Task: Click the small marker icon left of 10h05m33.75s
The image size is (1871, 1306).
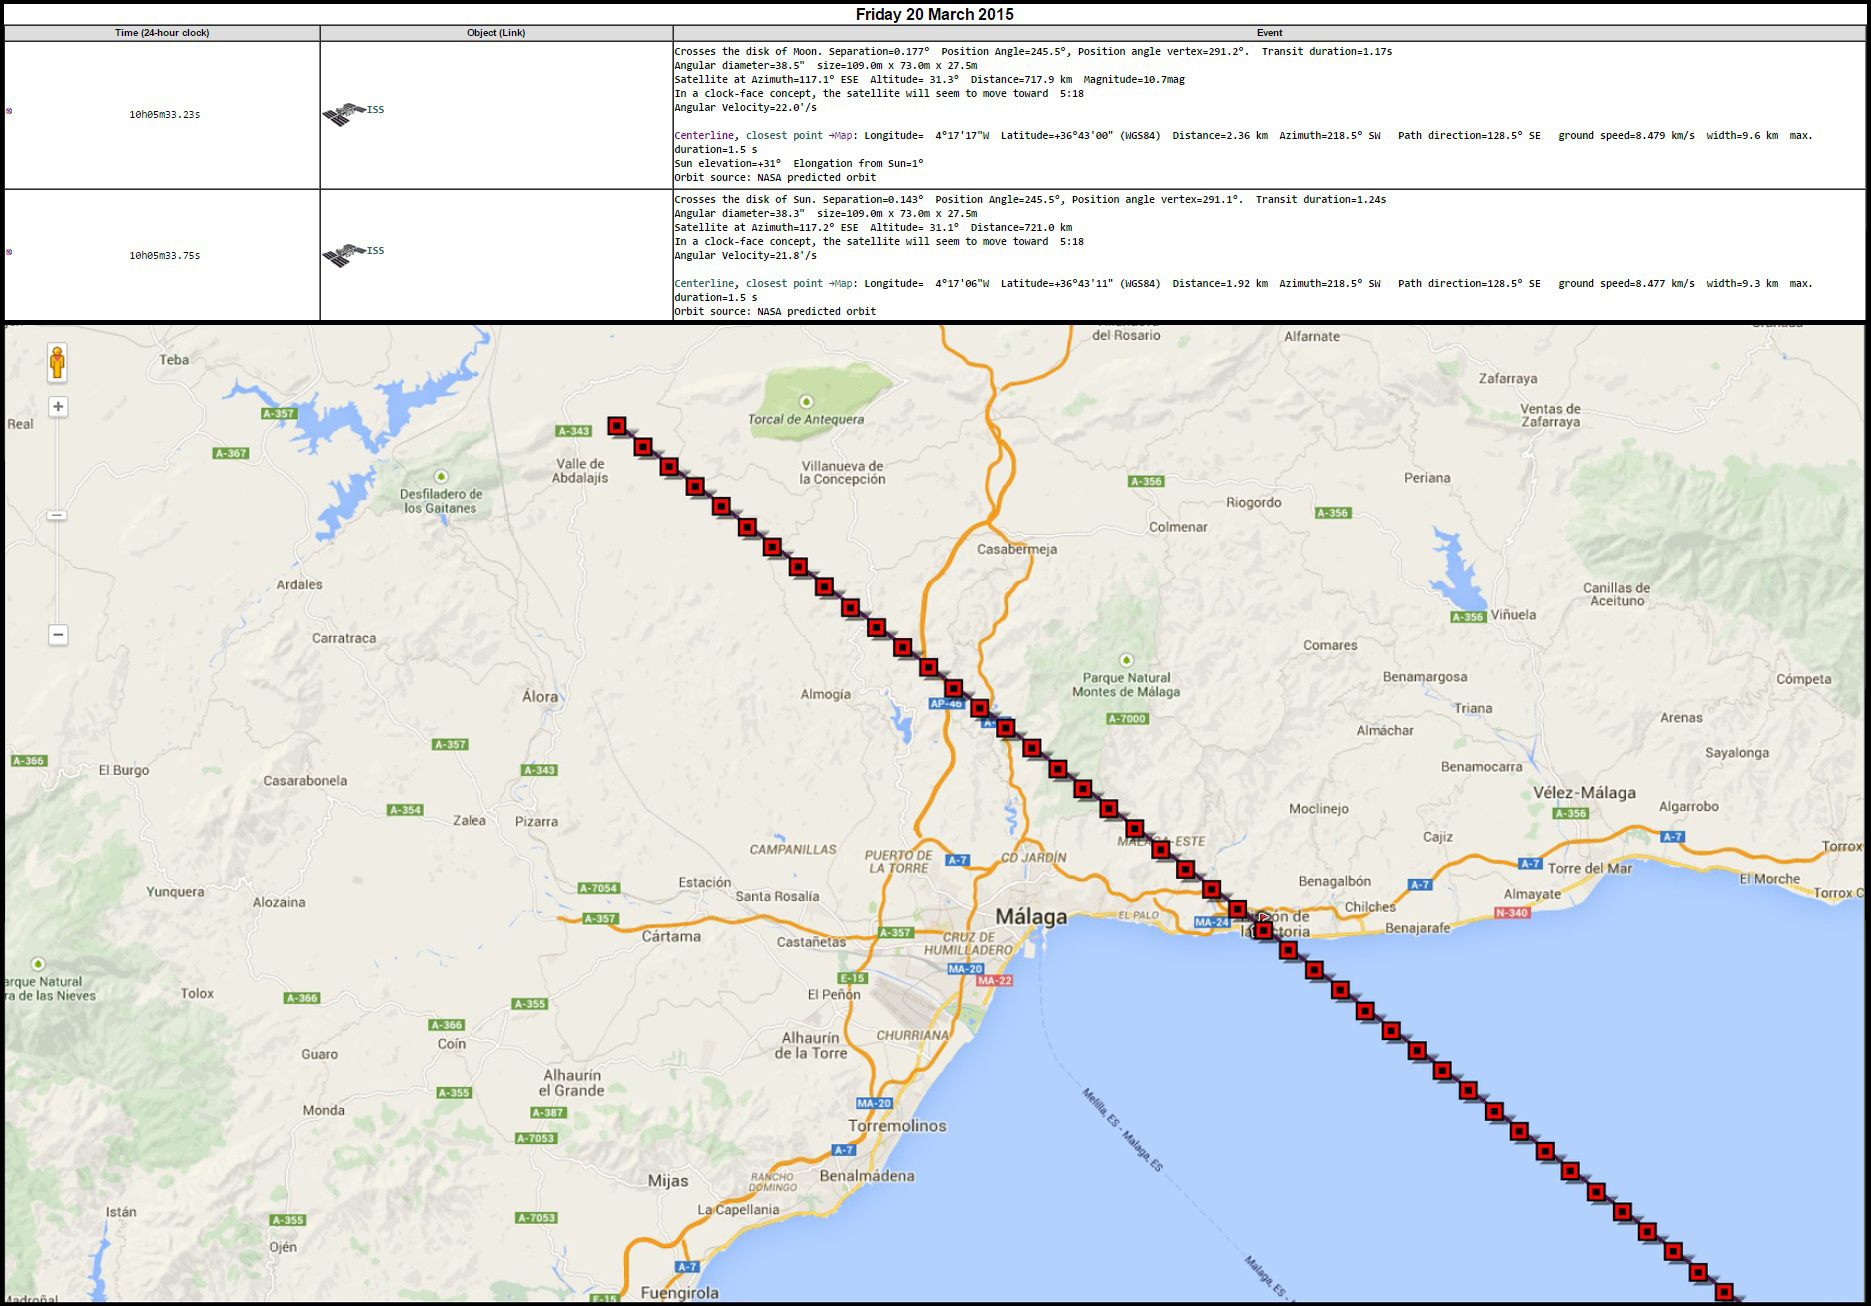Action: pos(9,252)
